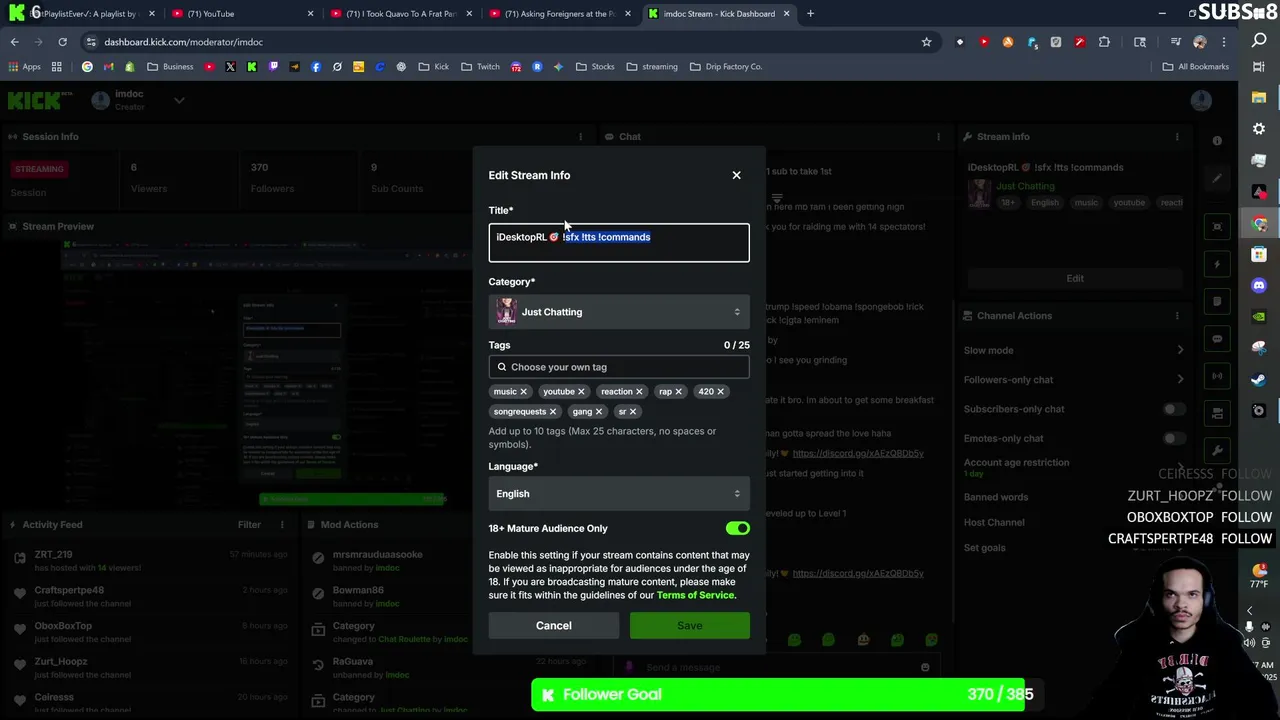Click inside the stream Title field

[x=618, y=243]
